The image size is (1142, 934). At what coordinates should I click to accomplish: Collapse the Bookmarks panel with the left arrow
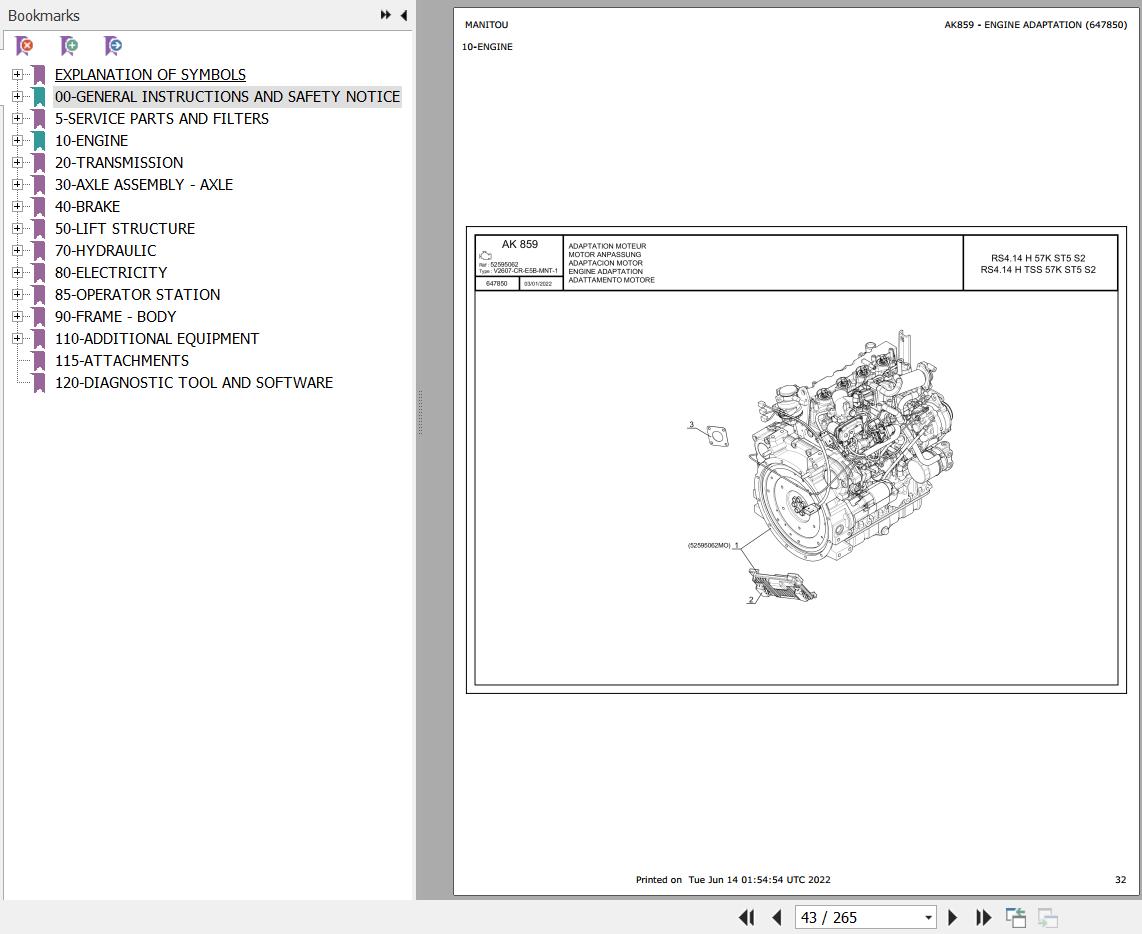(403, 15)
